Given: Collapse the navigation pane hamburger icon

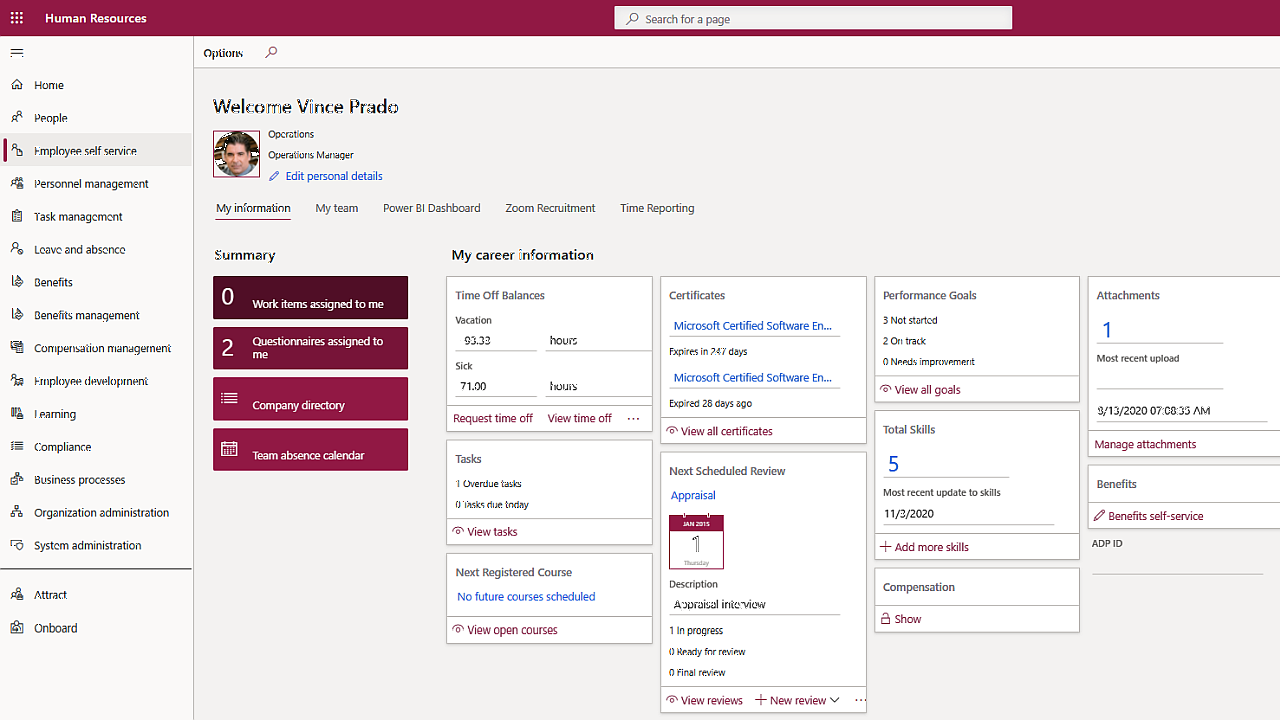Looking at the screenshot, I should tap(17, 53).
